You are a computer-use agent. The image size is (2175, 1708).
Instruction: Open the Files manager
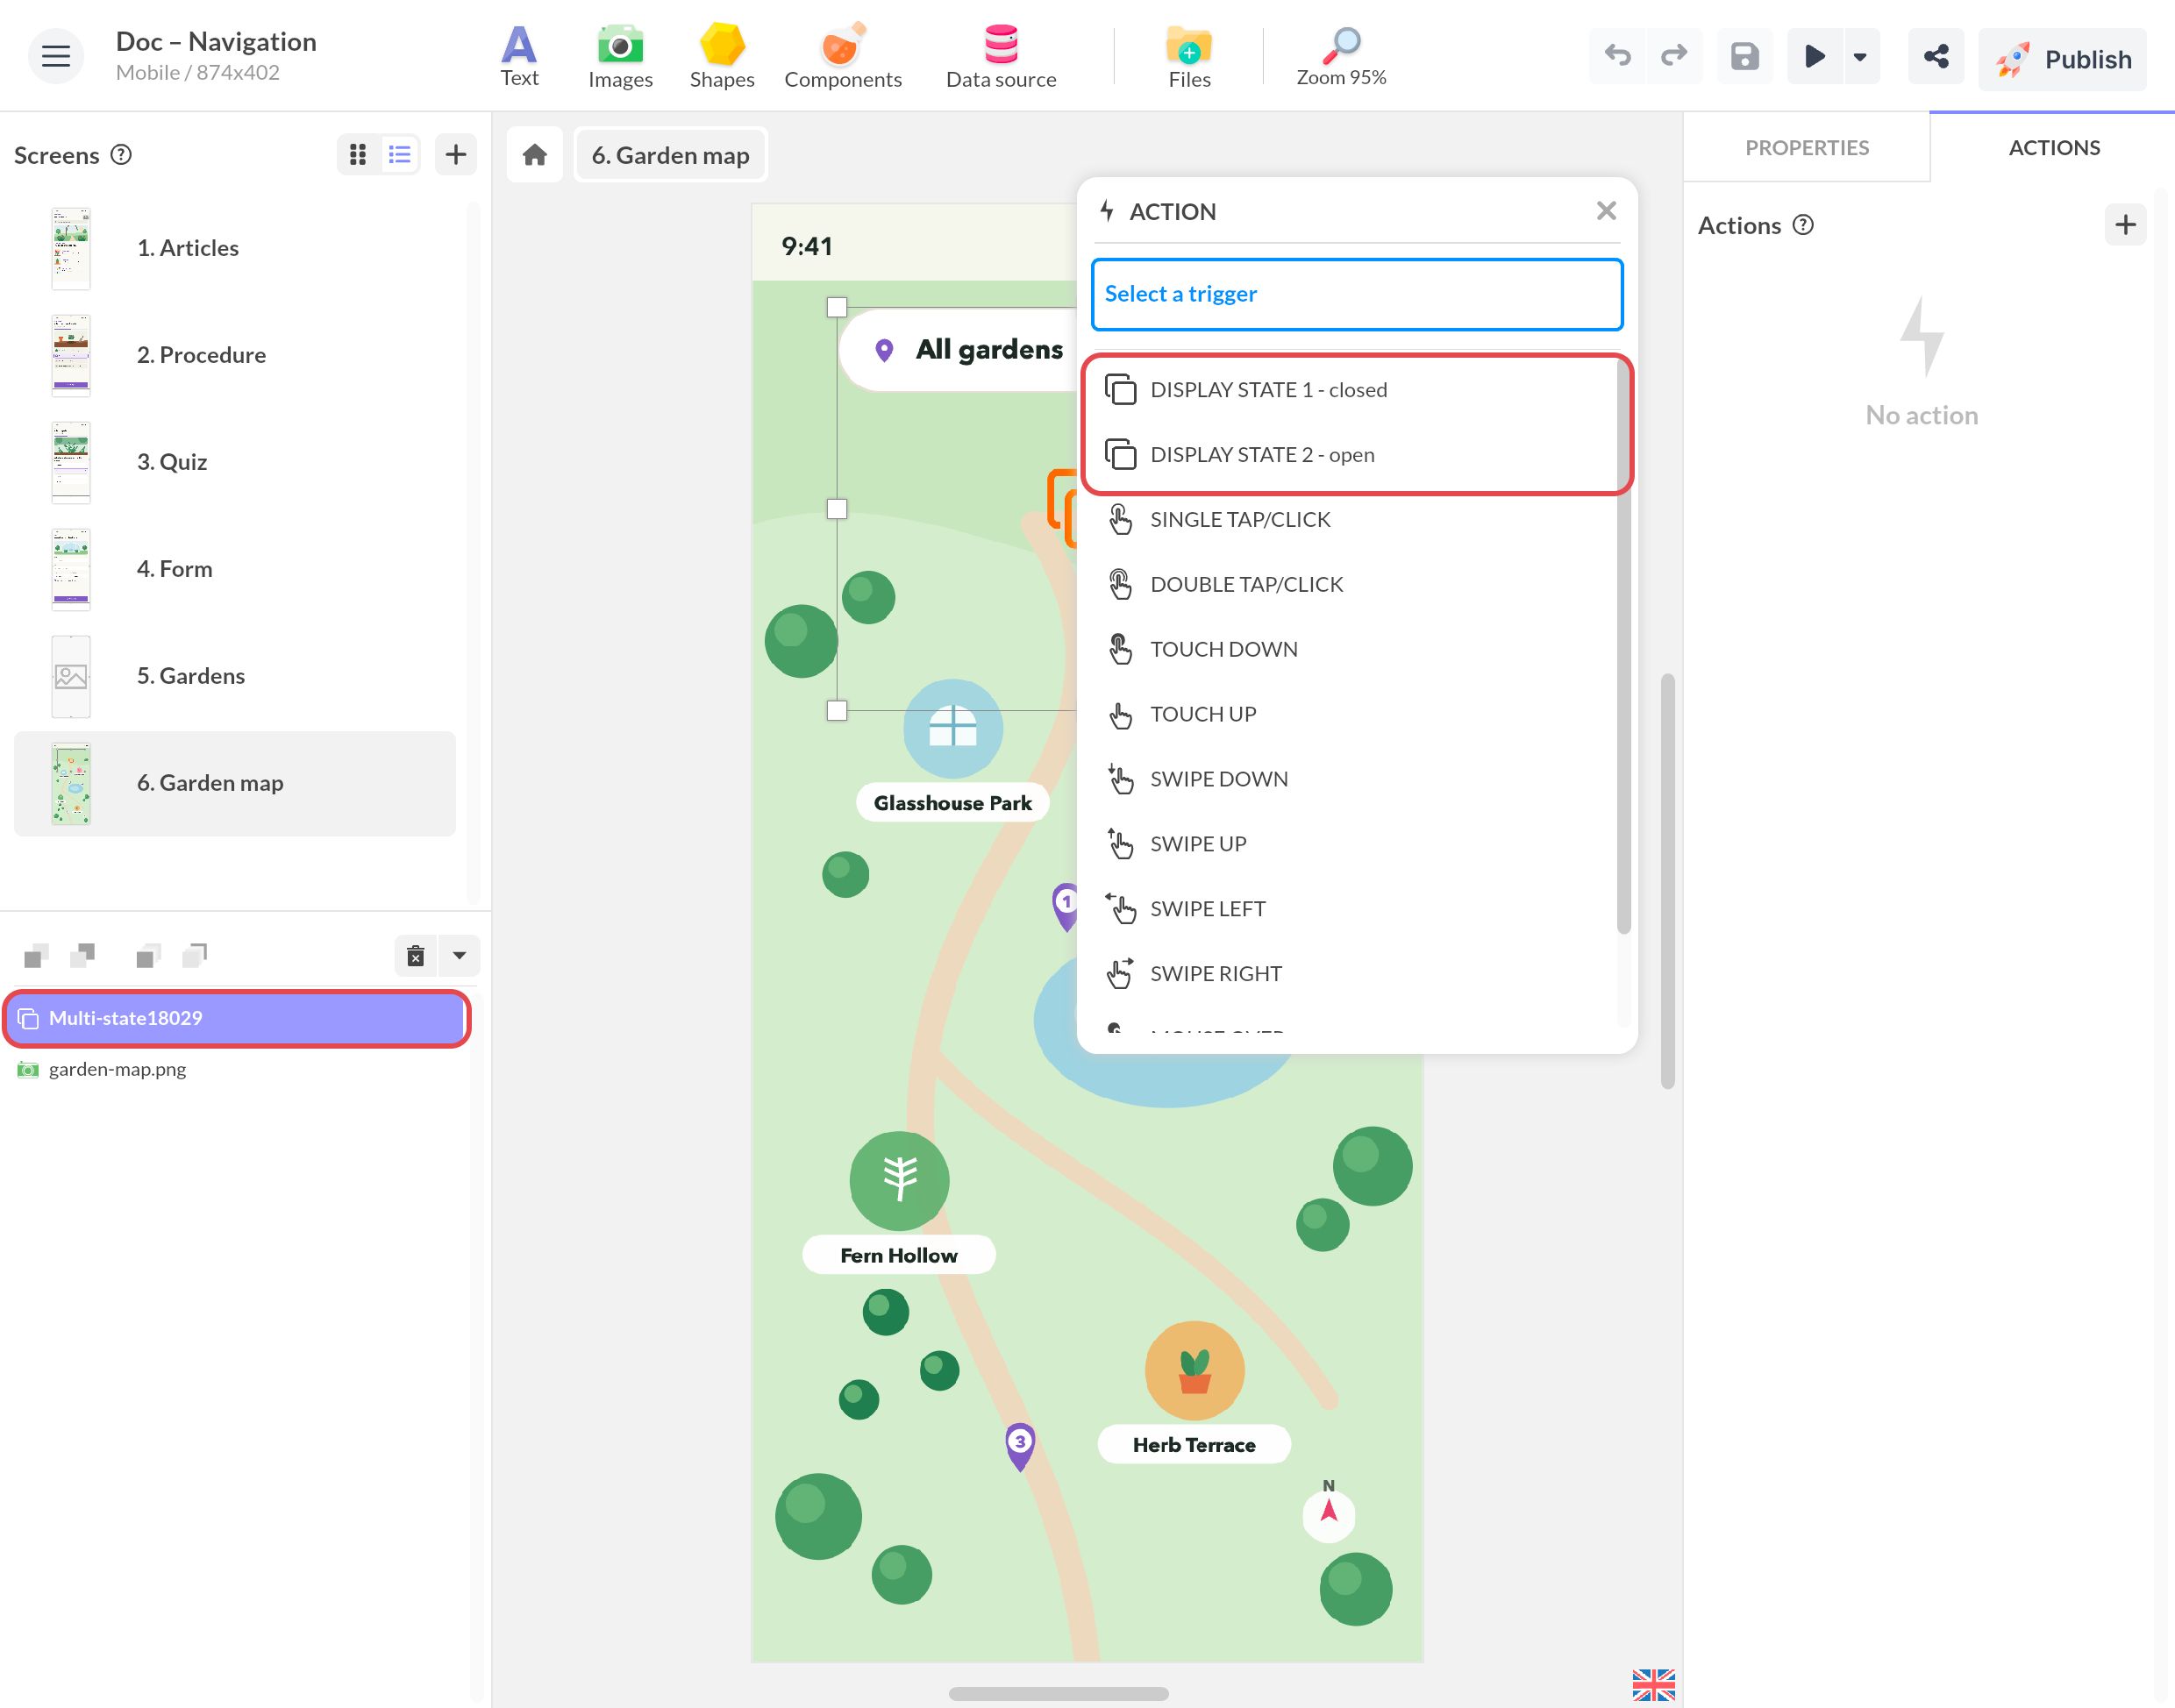pos(1189,57)
